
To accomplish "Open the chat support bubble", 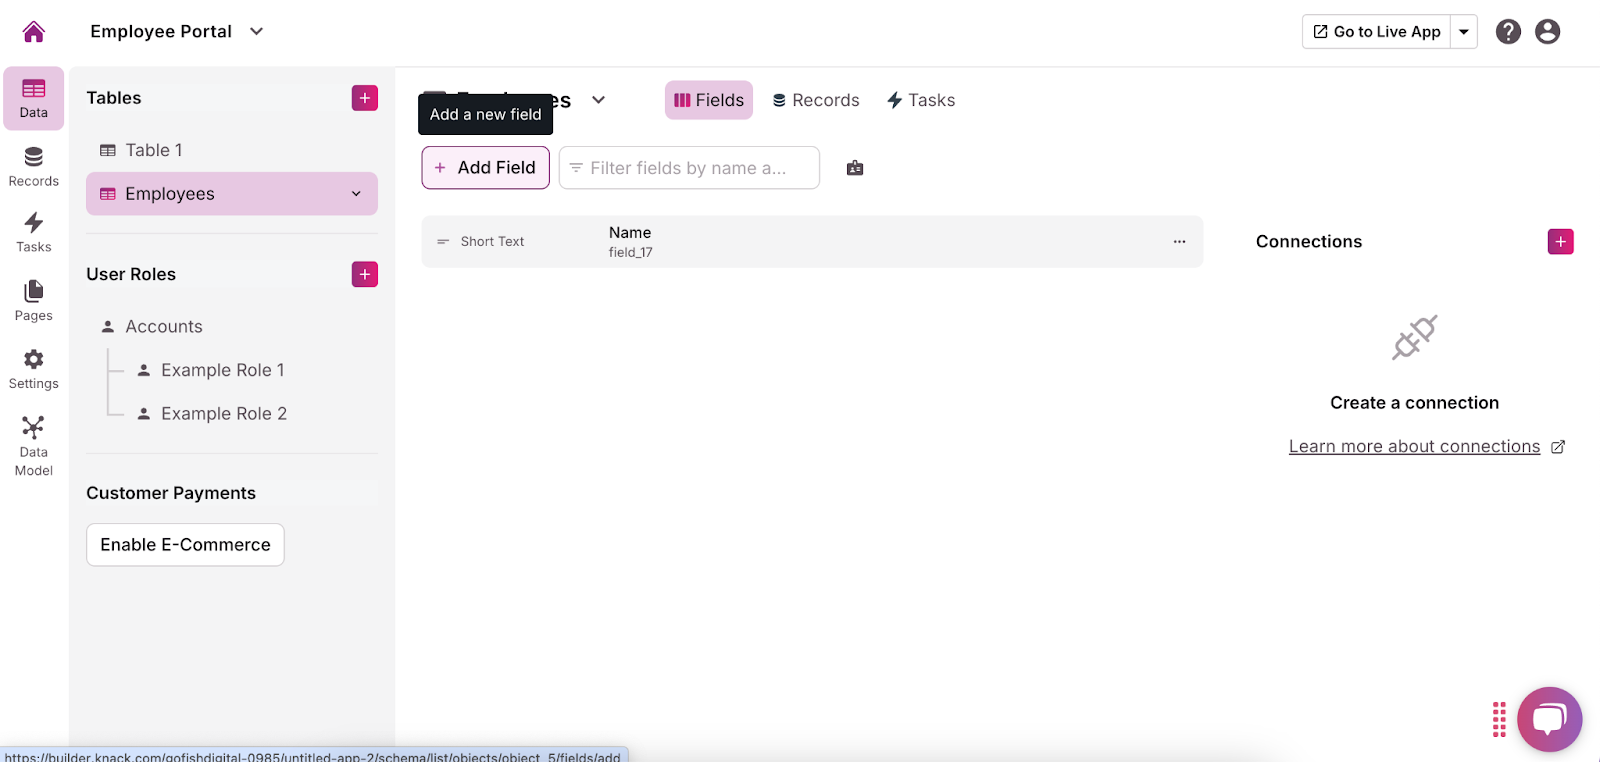I will coord(1549,719).
